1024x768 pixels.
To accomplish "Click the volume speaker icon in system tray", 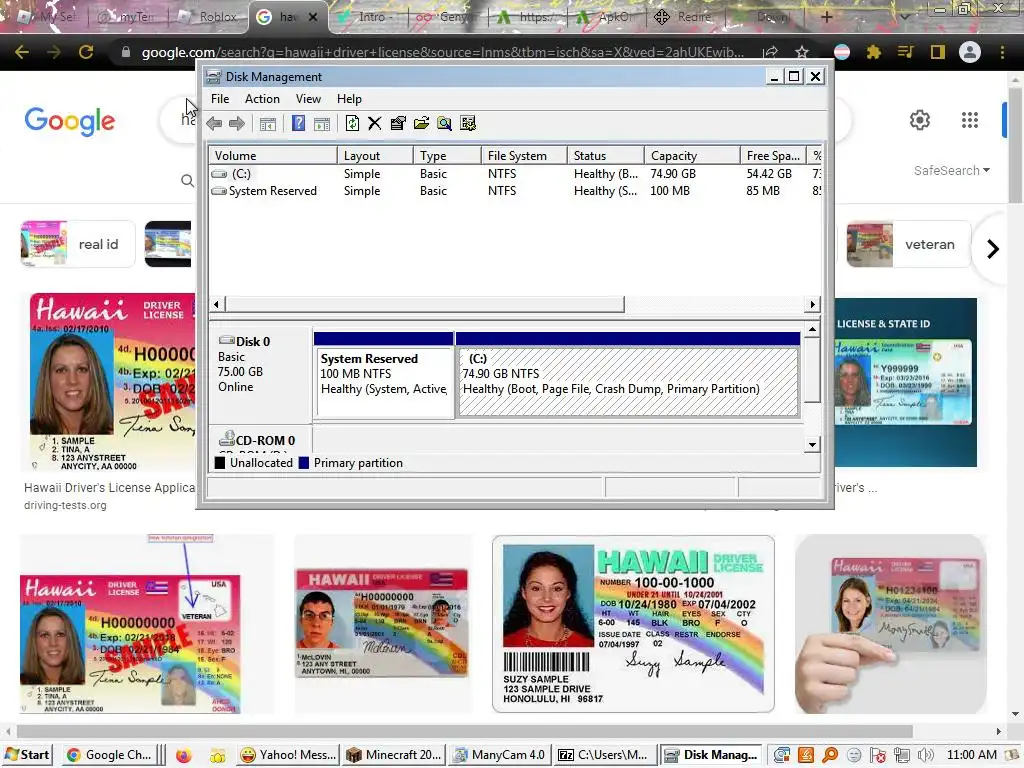I will (x=925, y=756).
